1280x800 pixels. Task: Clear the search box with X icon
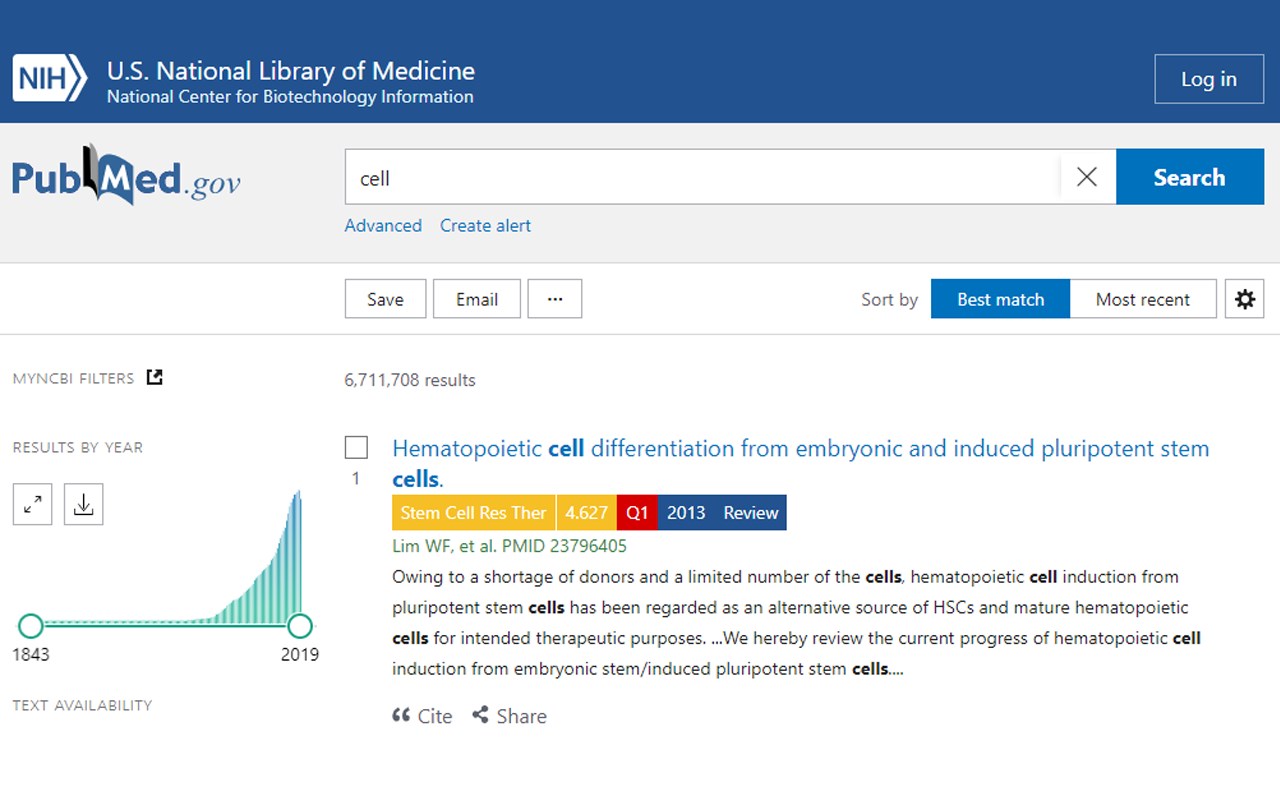(1087, 177)
